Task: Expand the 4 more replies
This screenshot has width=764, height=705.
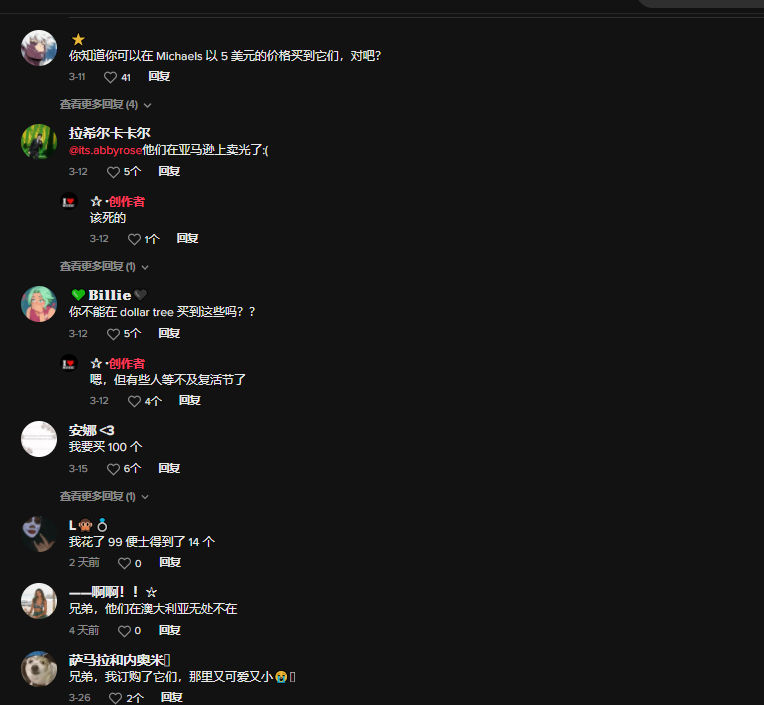Action: [x=105, y=105]
